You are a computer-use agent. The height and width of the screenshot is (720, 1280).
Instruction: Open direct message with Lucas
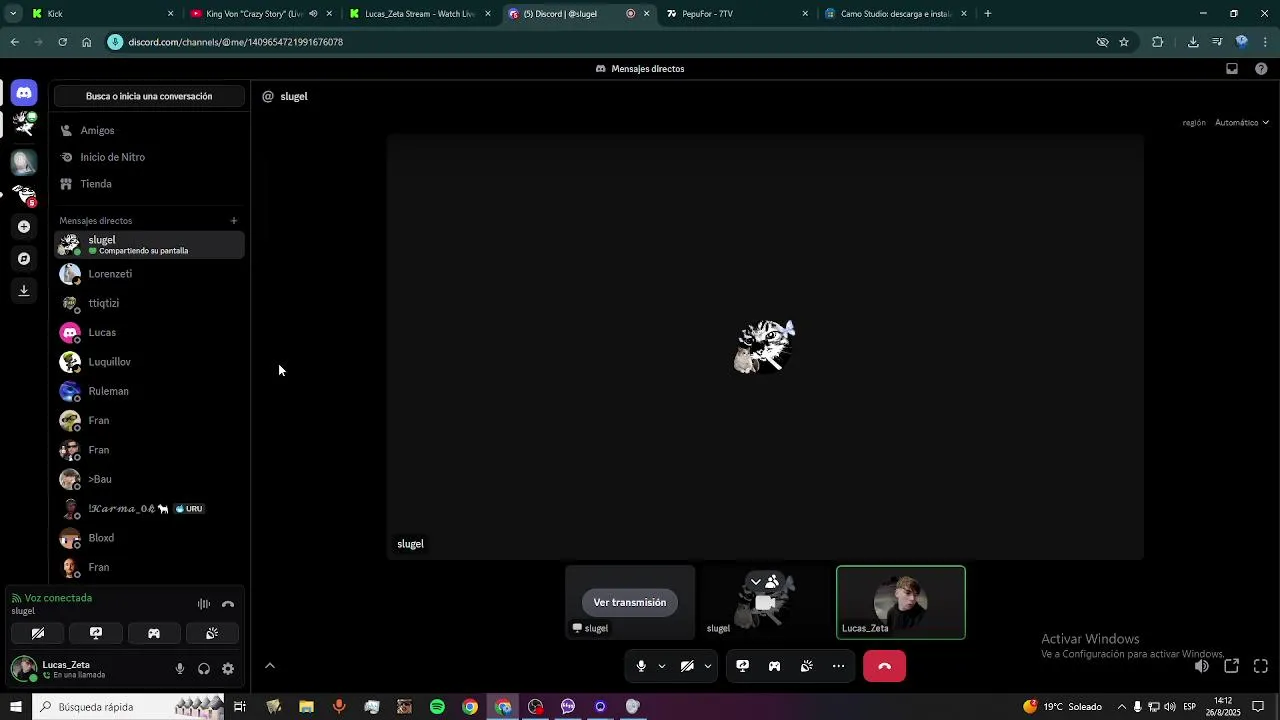pyautogui.click(x=149, y=332)
